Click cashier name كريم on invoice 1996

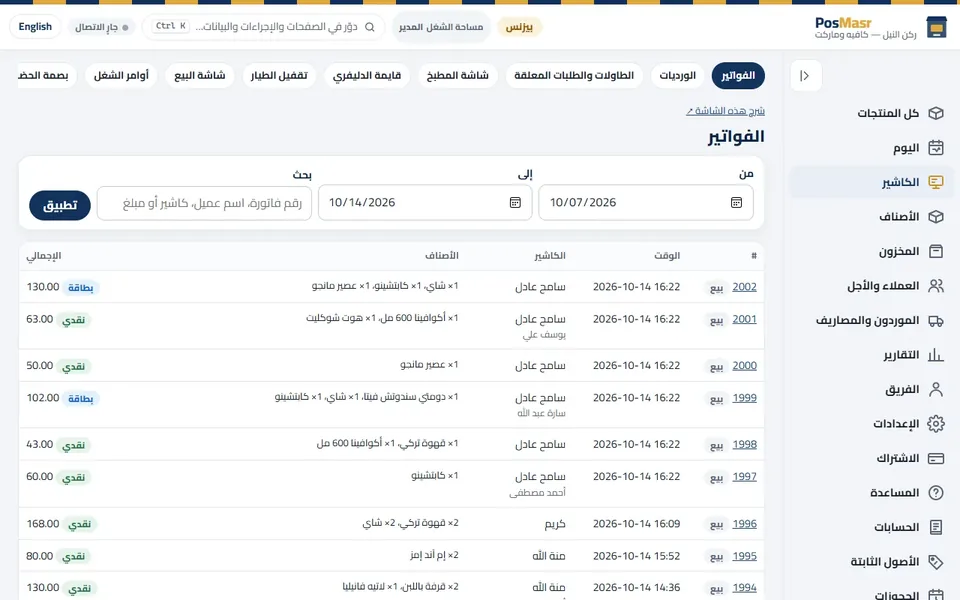(x=555, y=524)
